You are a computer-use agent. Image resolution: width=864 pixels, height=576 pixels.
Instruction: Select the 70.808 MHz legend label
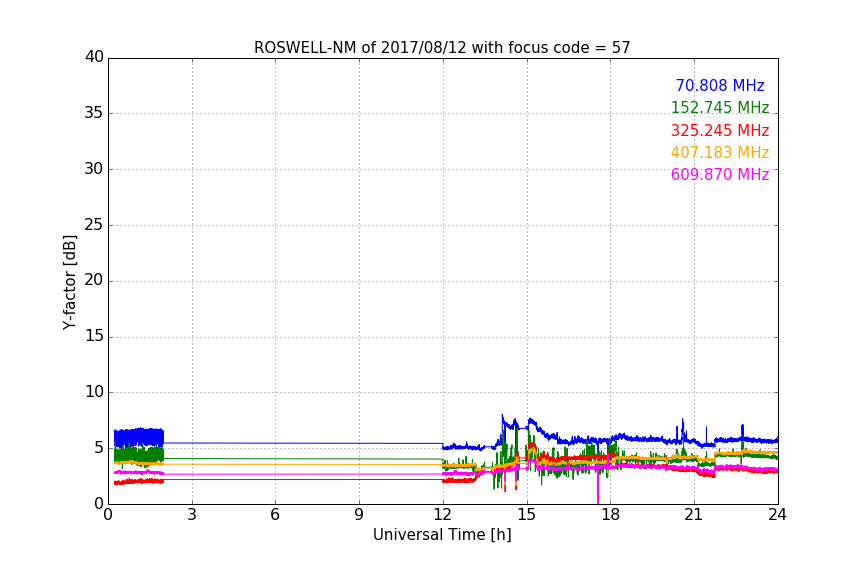click(x=720, y=85)
